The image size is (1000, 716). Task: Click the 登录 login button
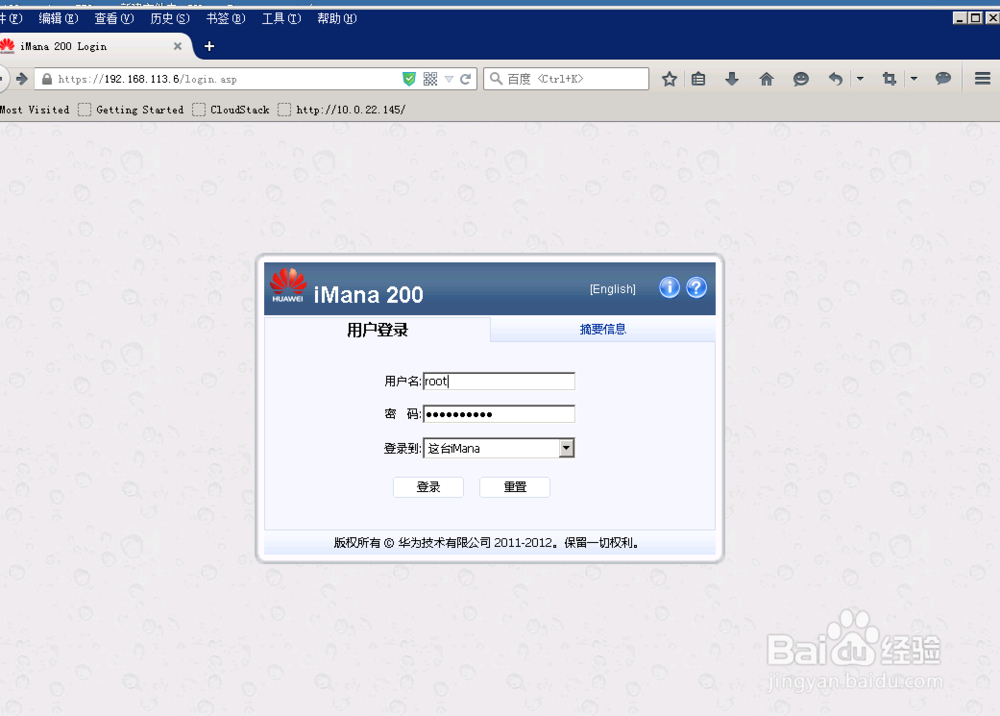click(429, 487)
